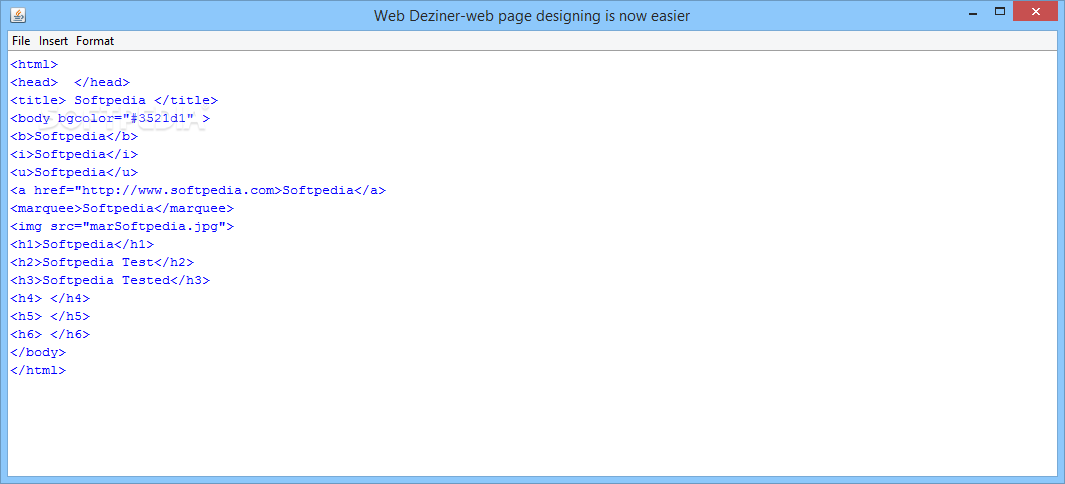Viewport: 1065px width, 484px height.
Task: Click the Java icon in the title bar
Action: pyautogui.click(x=19, y=14)
